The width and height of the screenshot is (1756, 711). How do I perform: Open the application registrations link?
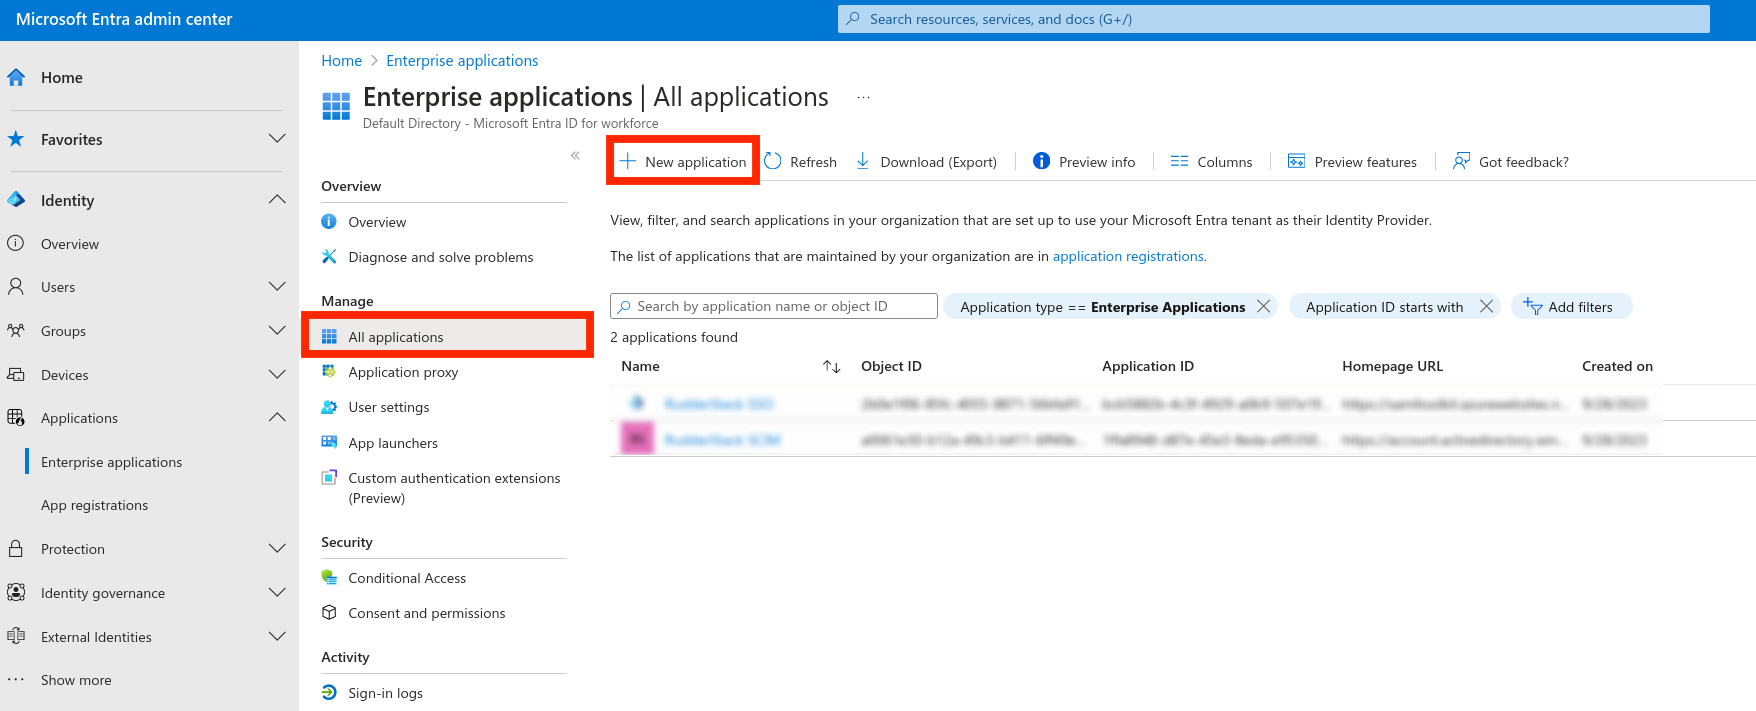coord(1128,257)
